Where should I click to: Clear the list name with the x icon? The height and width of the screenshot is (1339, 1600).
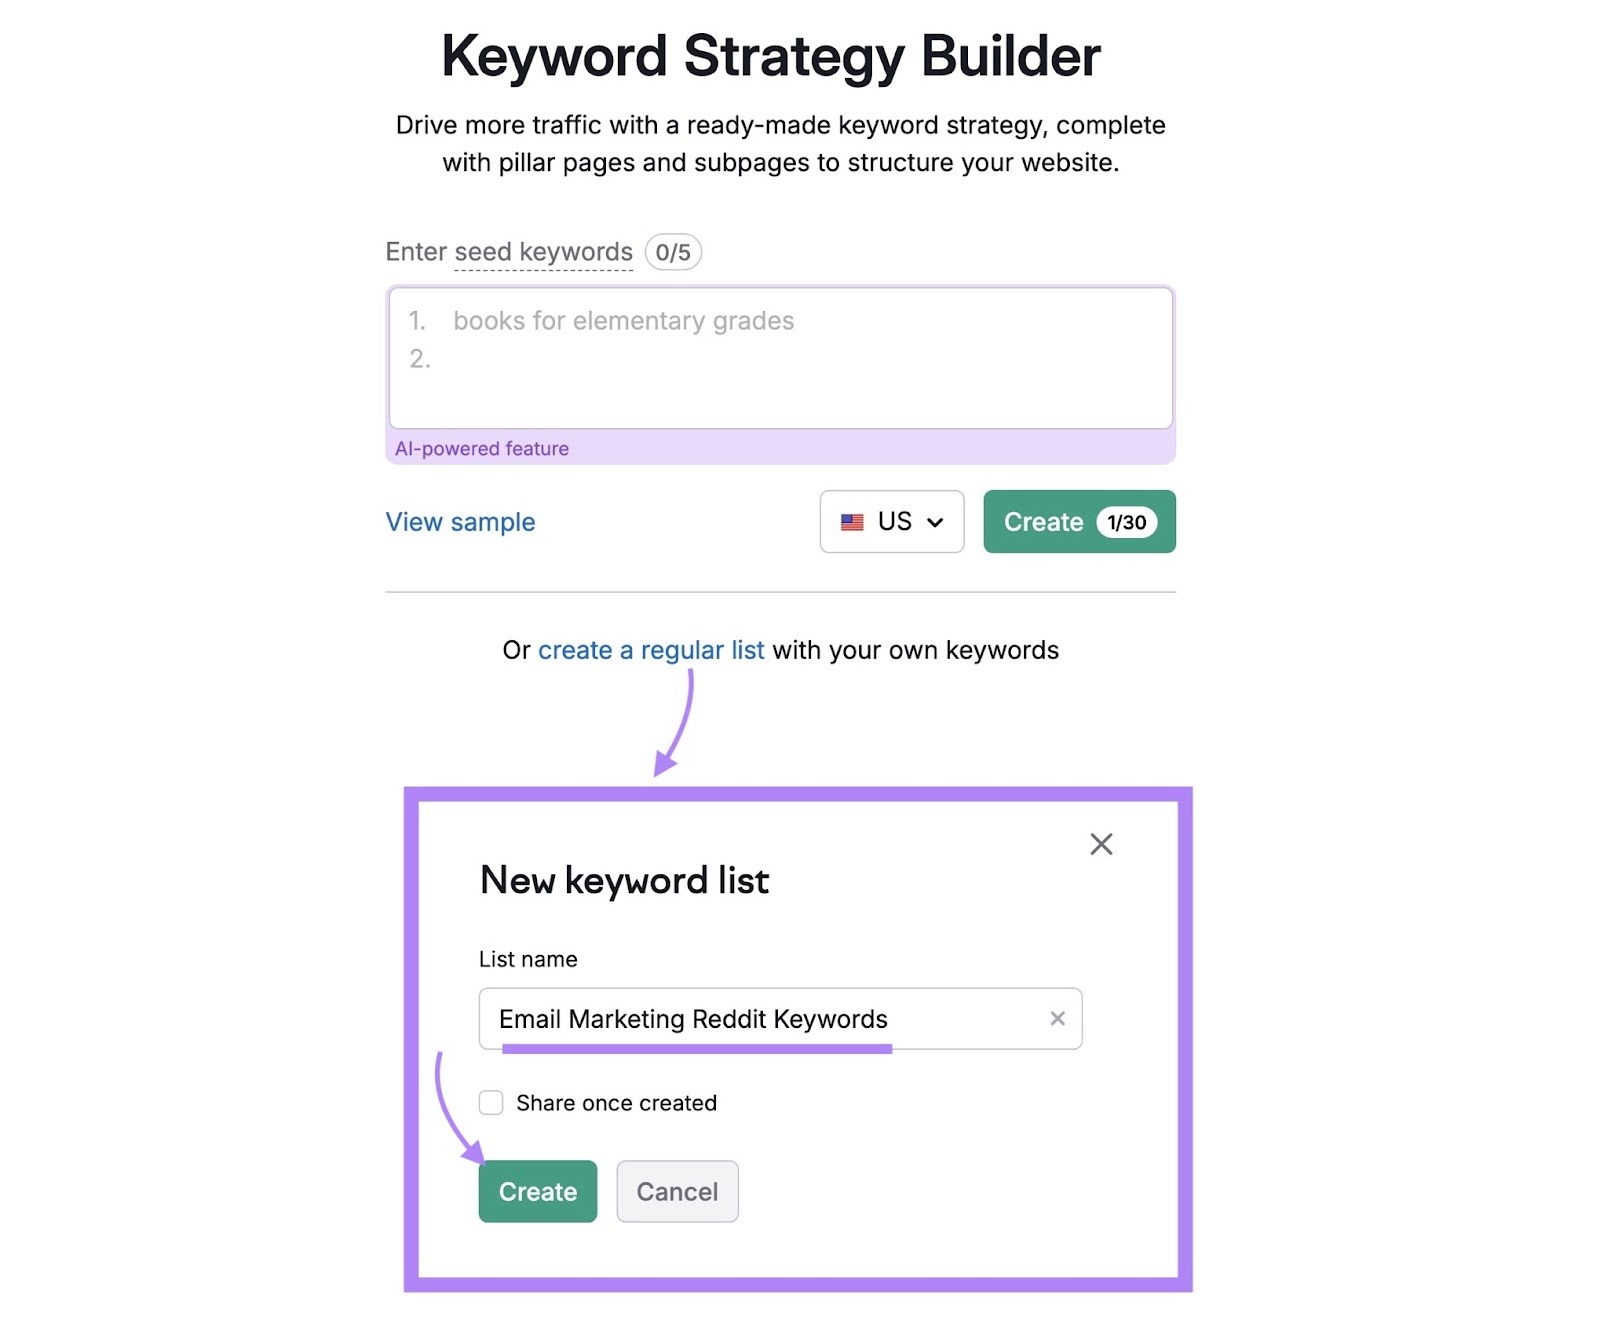(1057, 1019)
